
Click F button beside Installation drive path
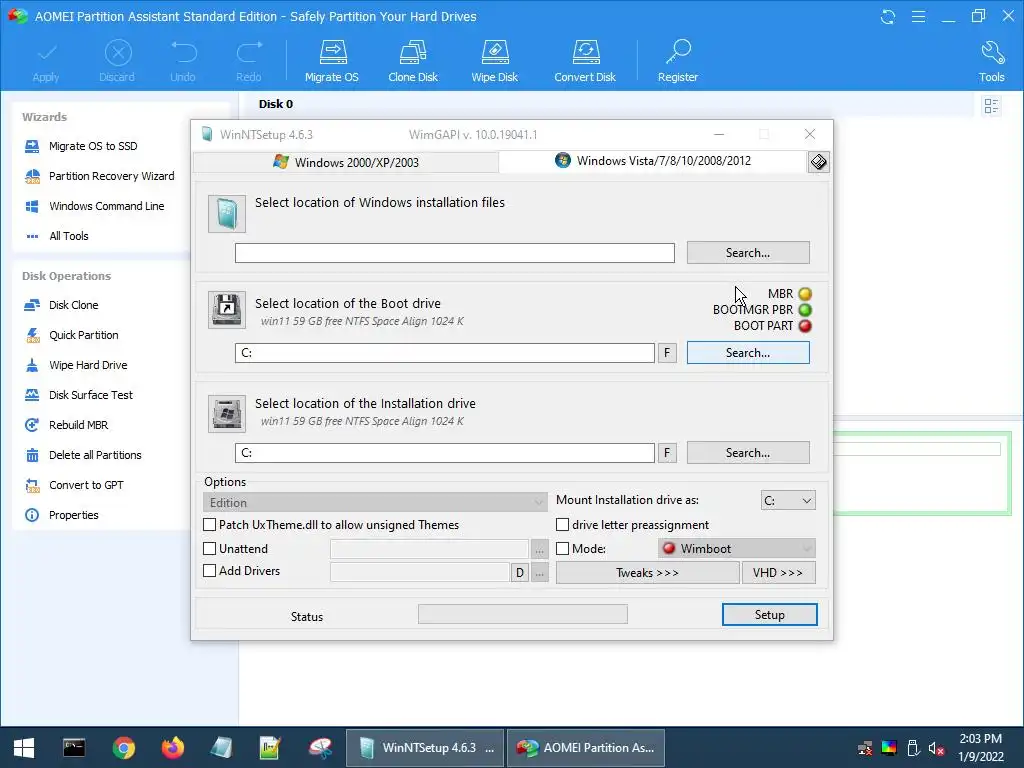tap(667, 453)
